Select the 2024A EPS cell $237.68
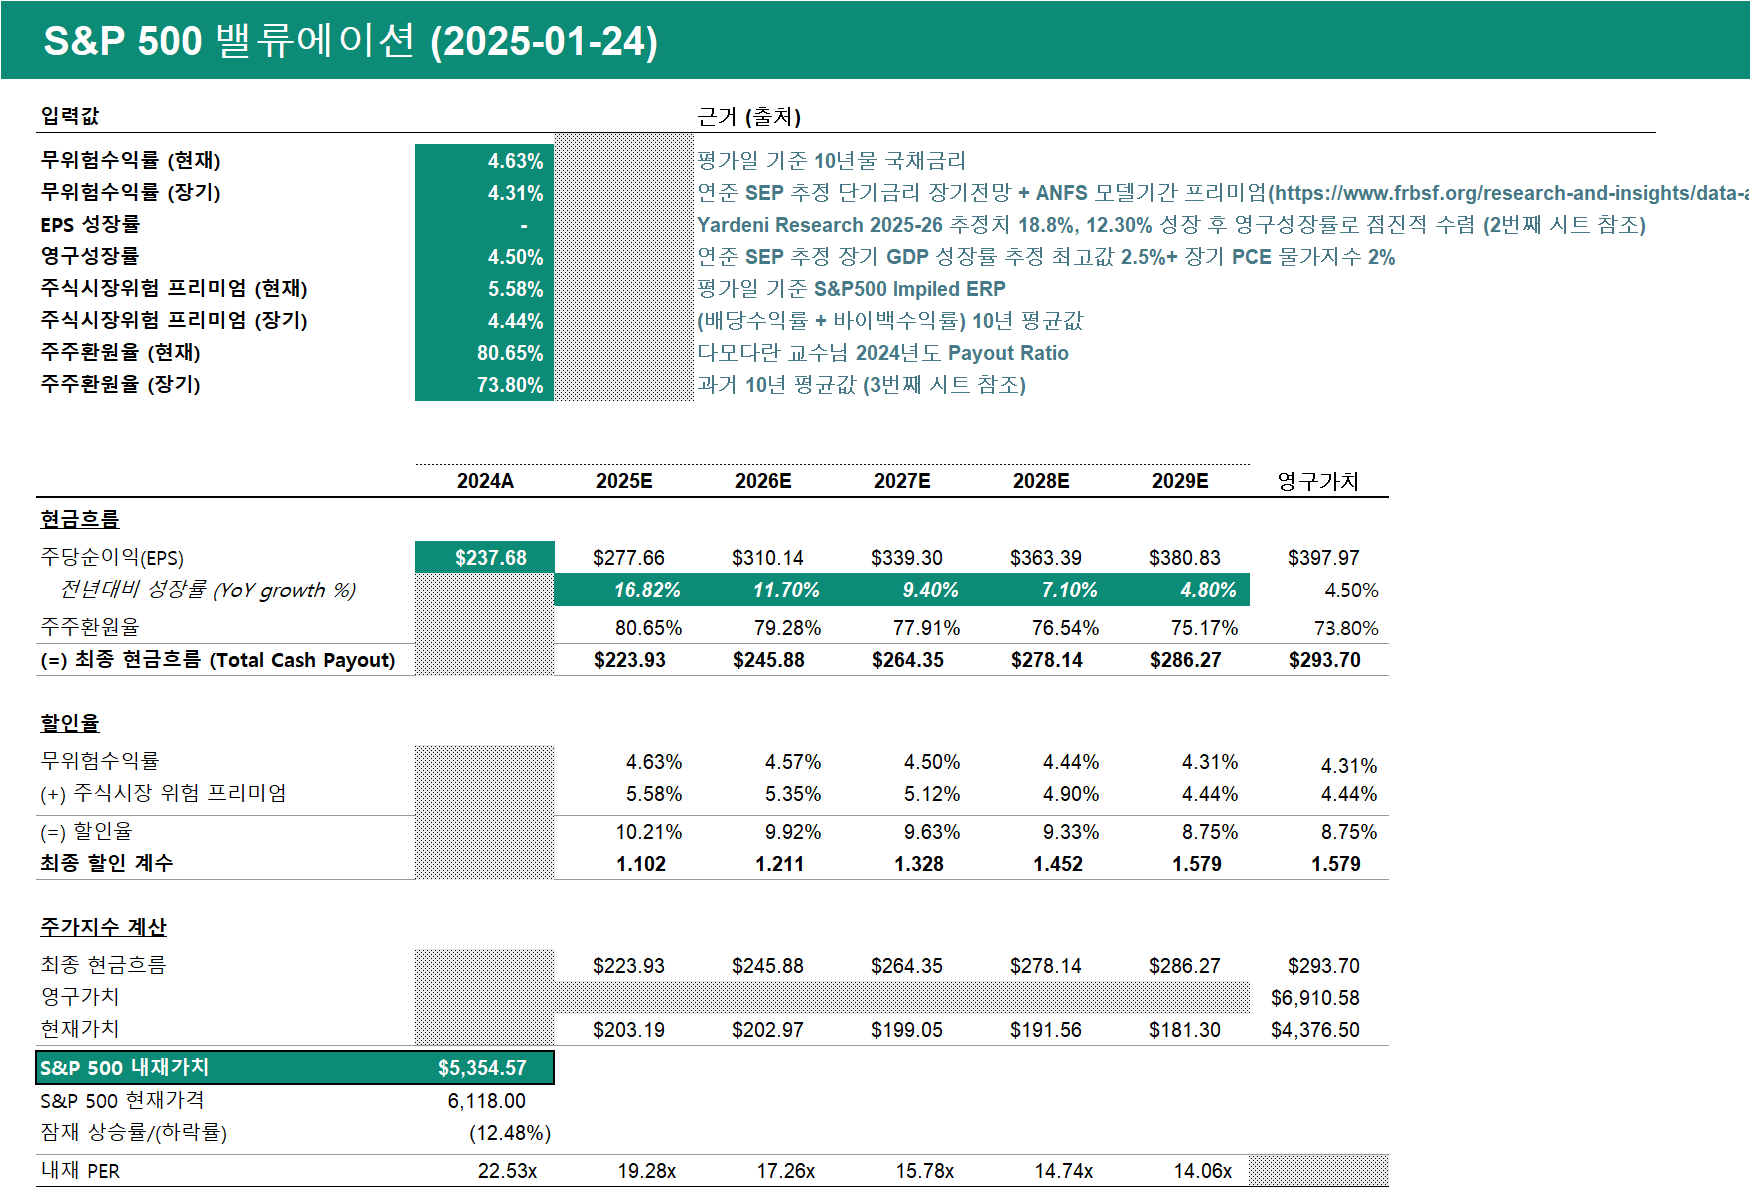 pyautogui.click(x=485, y=558)
